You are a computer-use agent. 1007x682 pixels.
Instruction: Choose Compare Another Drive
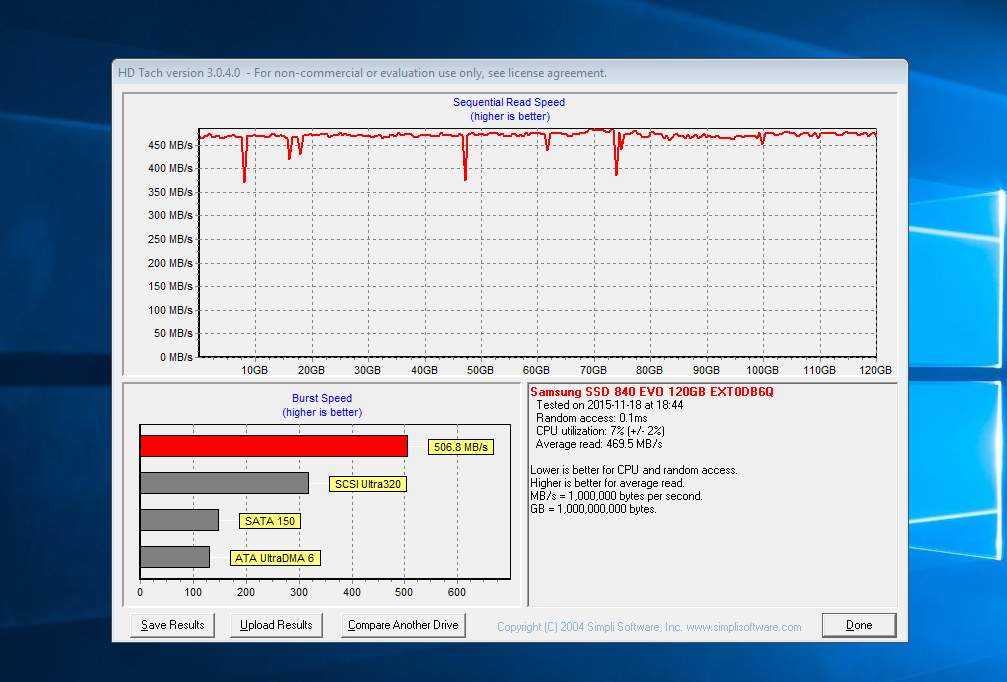tap(403, 625)
